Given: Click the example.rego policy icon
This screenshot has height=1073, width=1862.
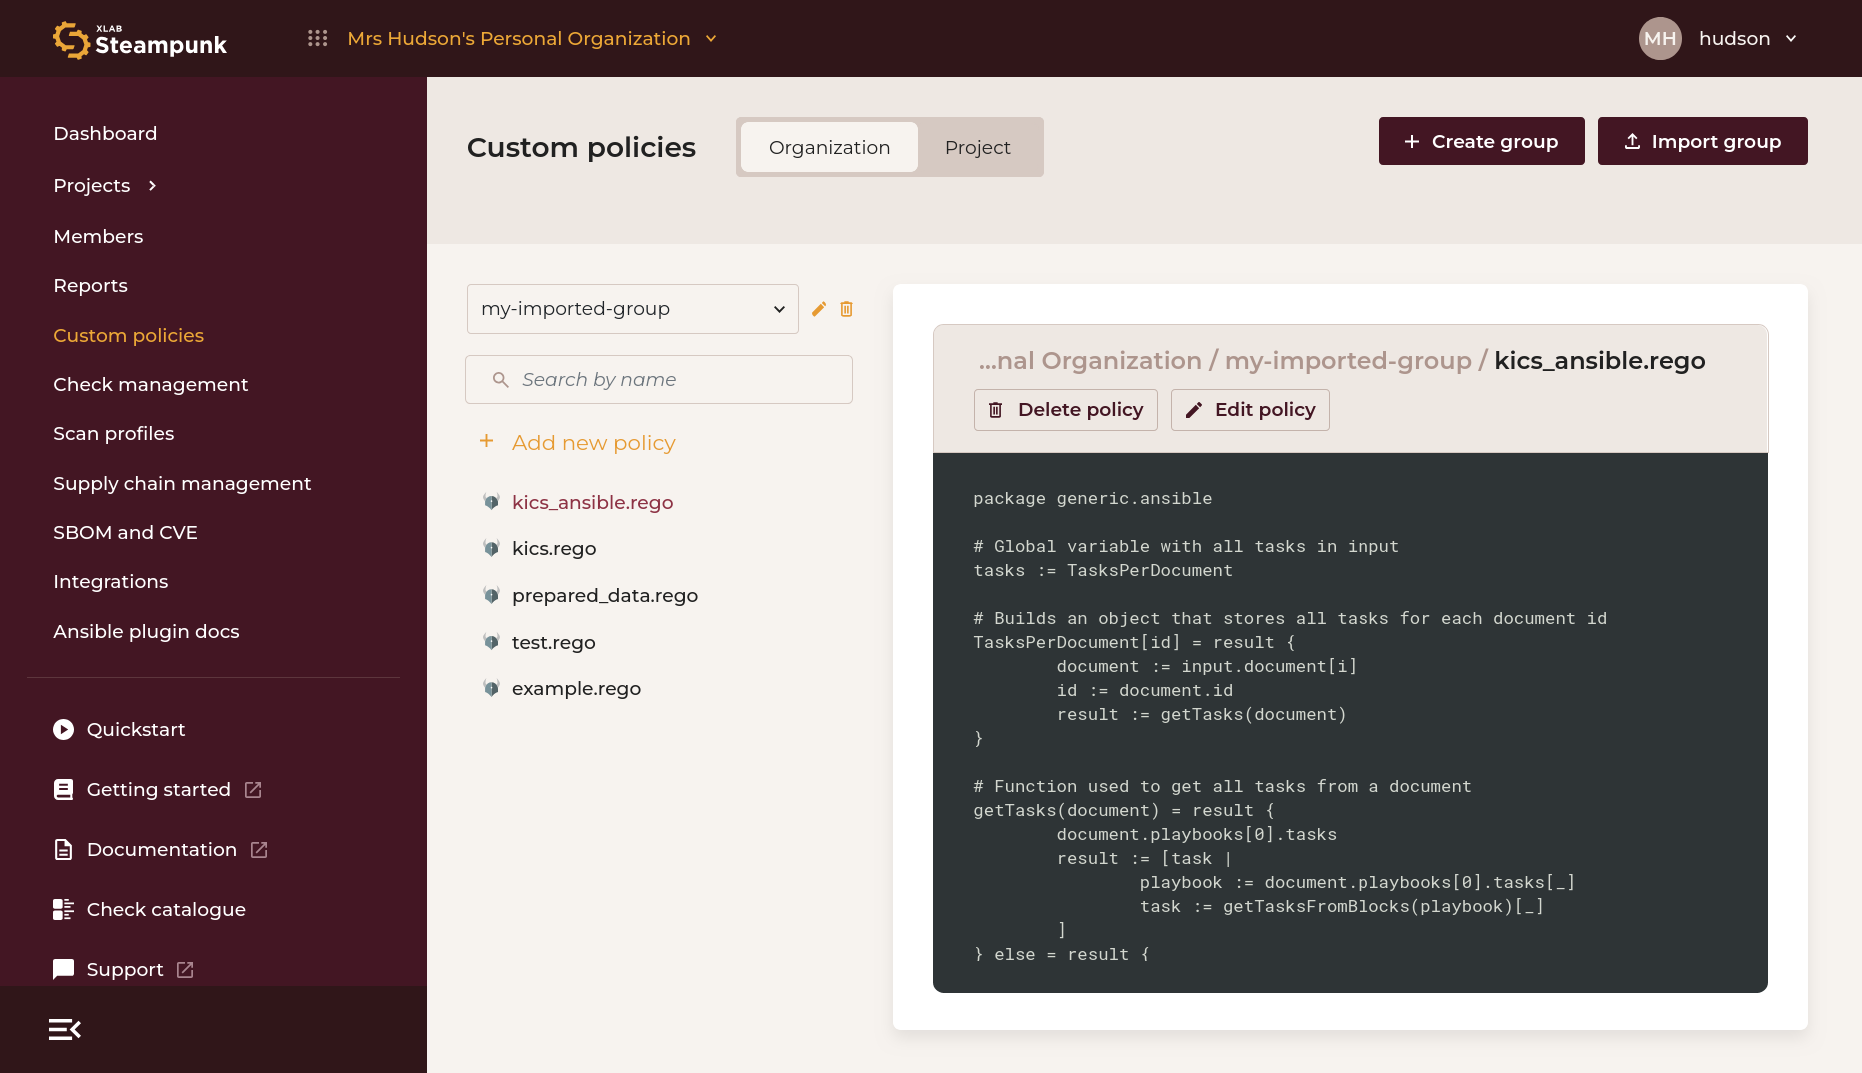Looking at the screenshot, I should click(x=491, y=688).
